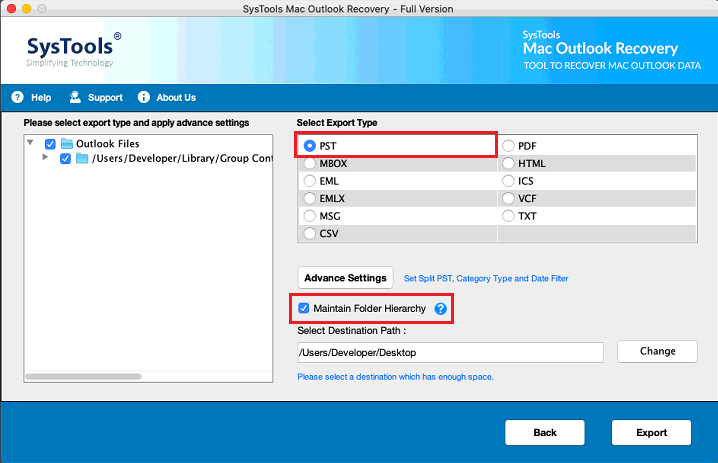Uncheck Maintain Folder Hierarchy checkbox
The width and height of the screenshot is (718, 463).
[304, 308]
